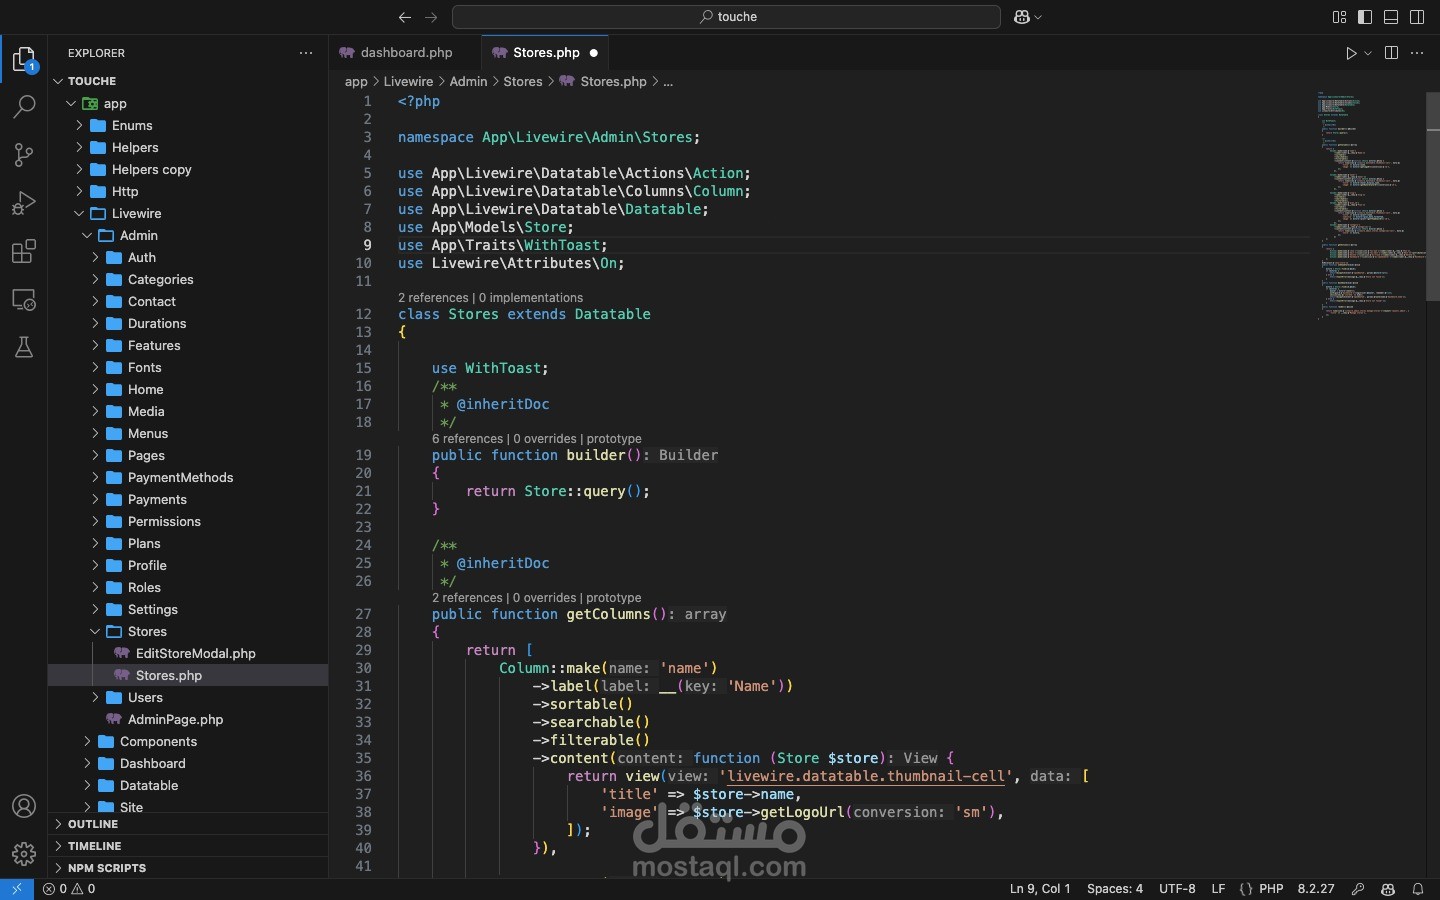Switch to the dashboard.php tab

[x=406, y=53]
